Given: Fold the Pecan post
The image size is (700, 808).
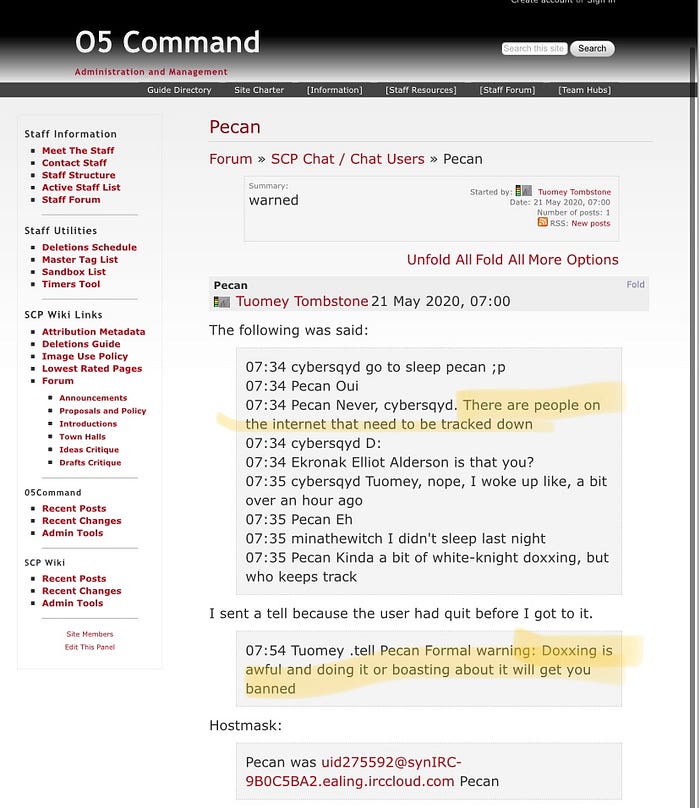Looking at the screenshot, I should 635,284.
